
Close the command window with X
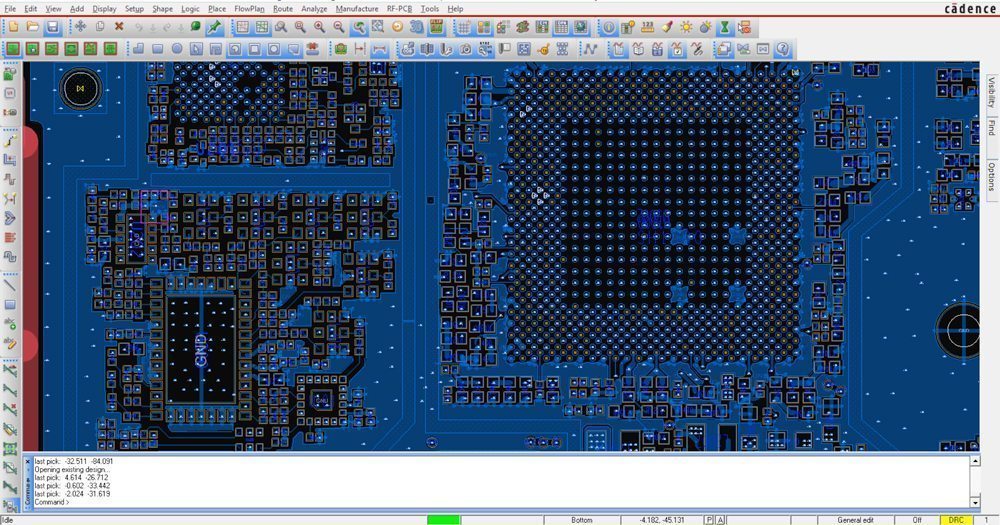(x=27, y=461)
